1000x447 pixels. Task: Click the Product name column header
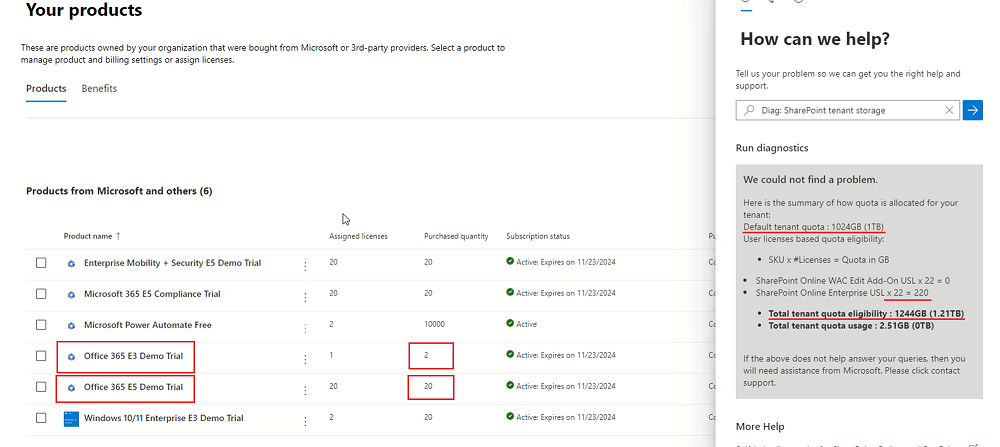click(88, 237)
